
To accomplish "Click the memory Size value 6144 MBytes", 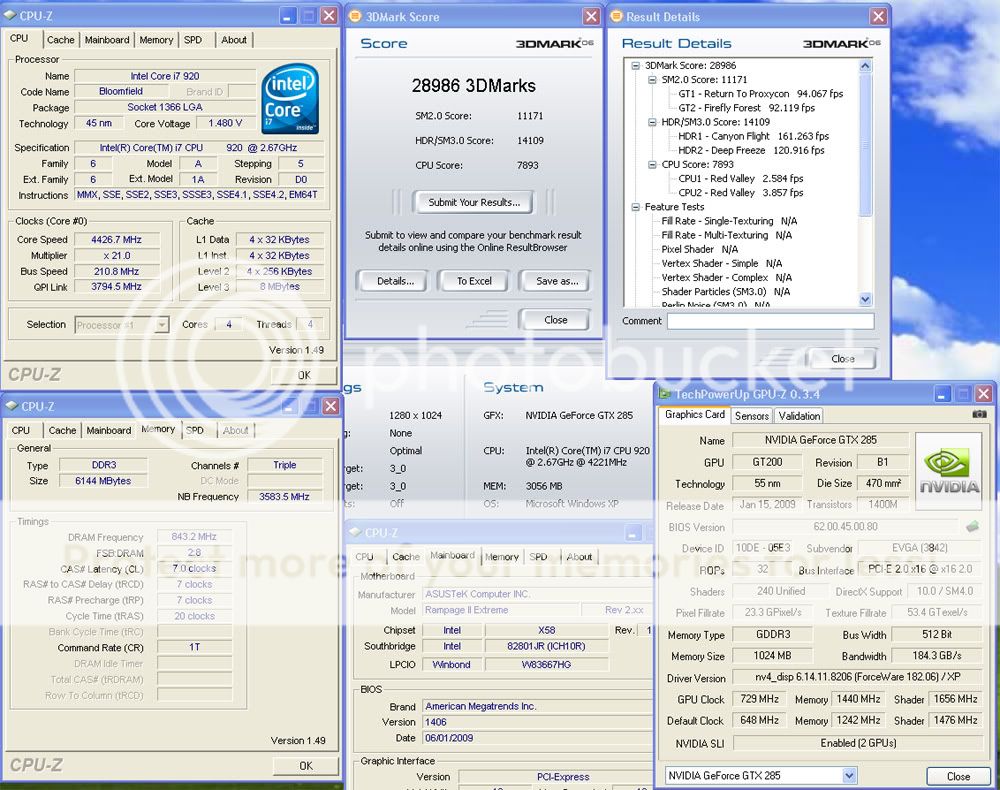I will (x=103, y=481).
